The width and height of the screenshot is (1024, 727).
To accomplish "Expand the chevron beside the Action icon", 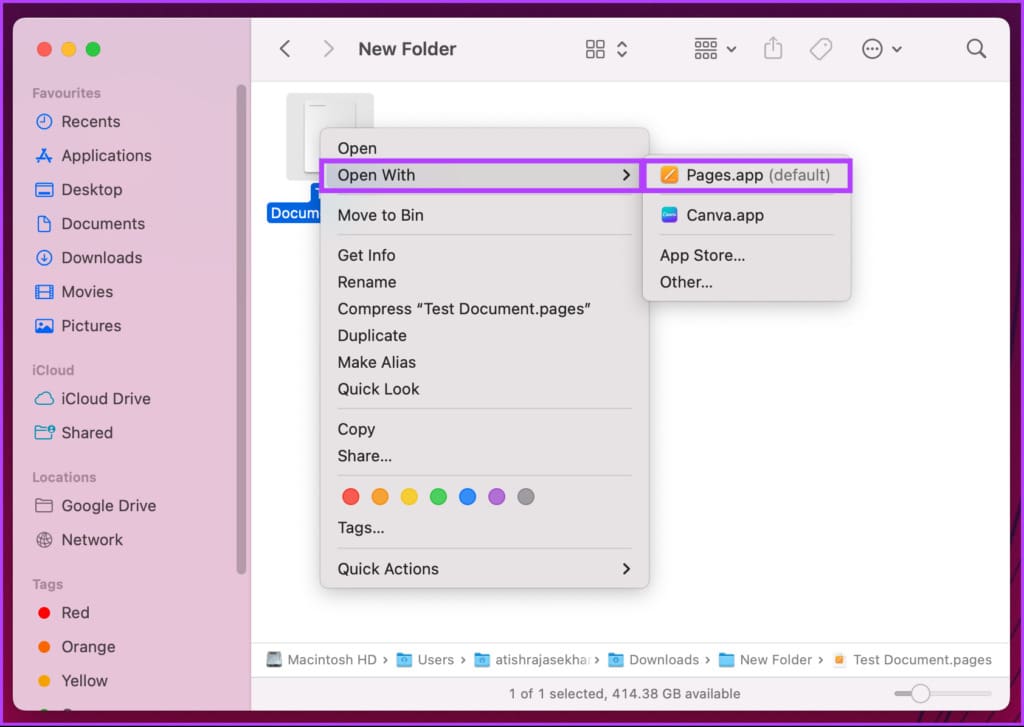I will point(897,49).
